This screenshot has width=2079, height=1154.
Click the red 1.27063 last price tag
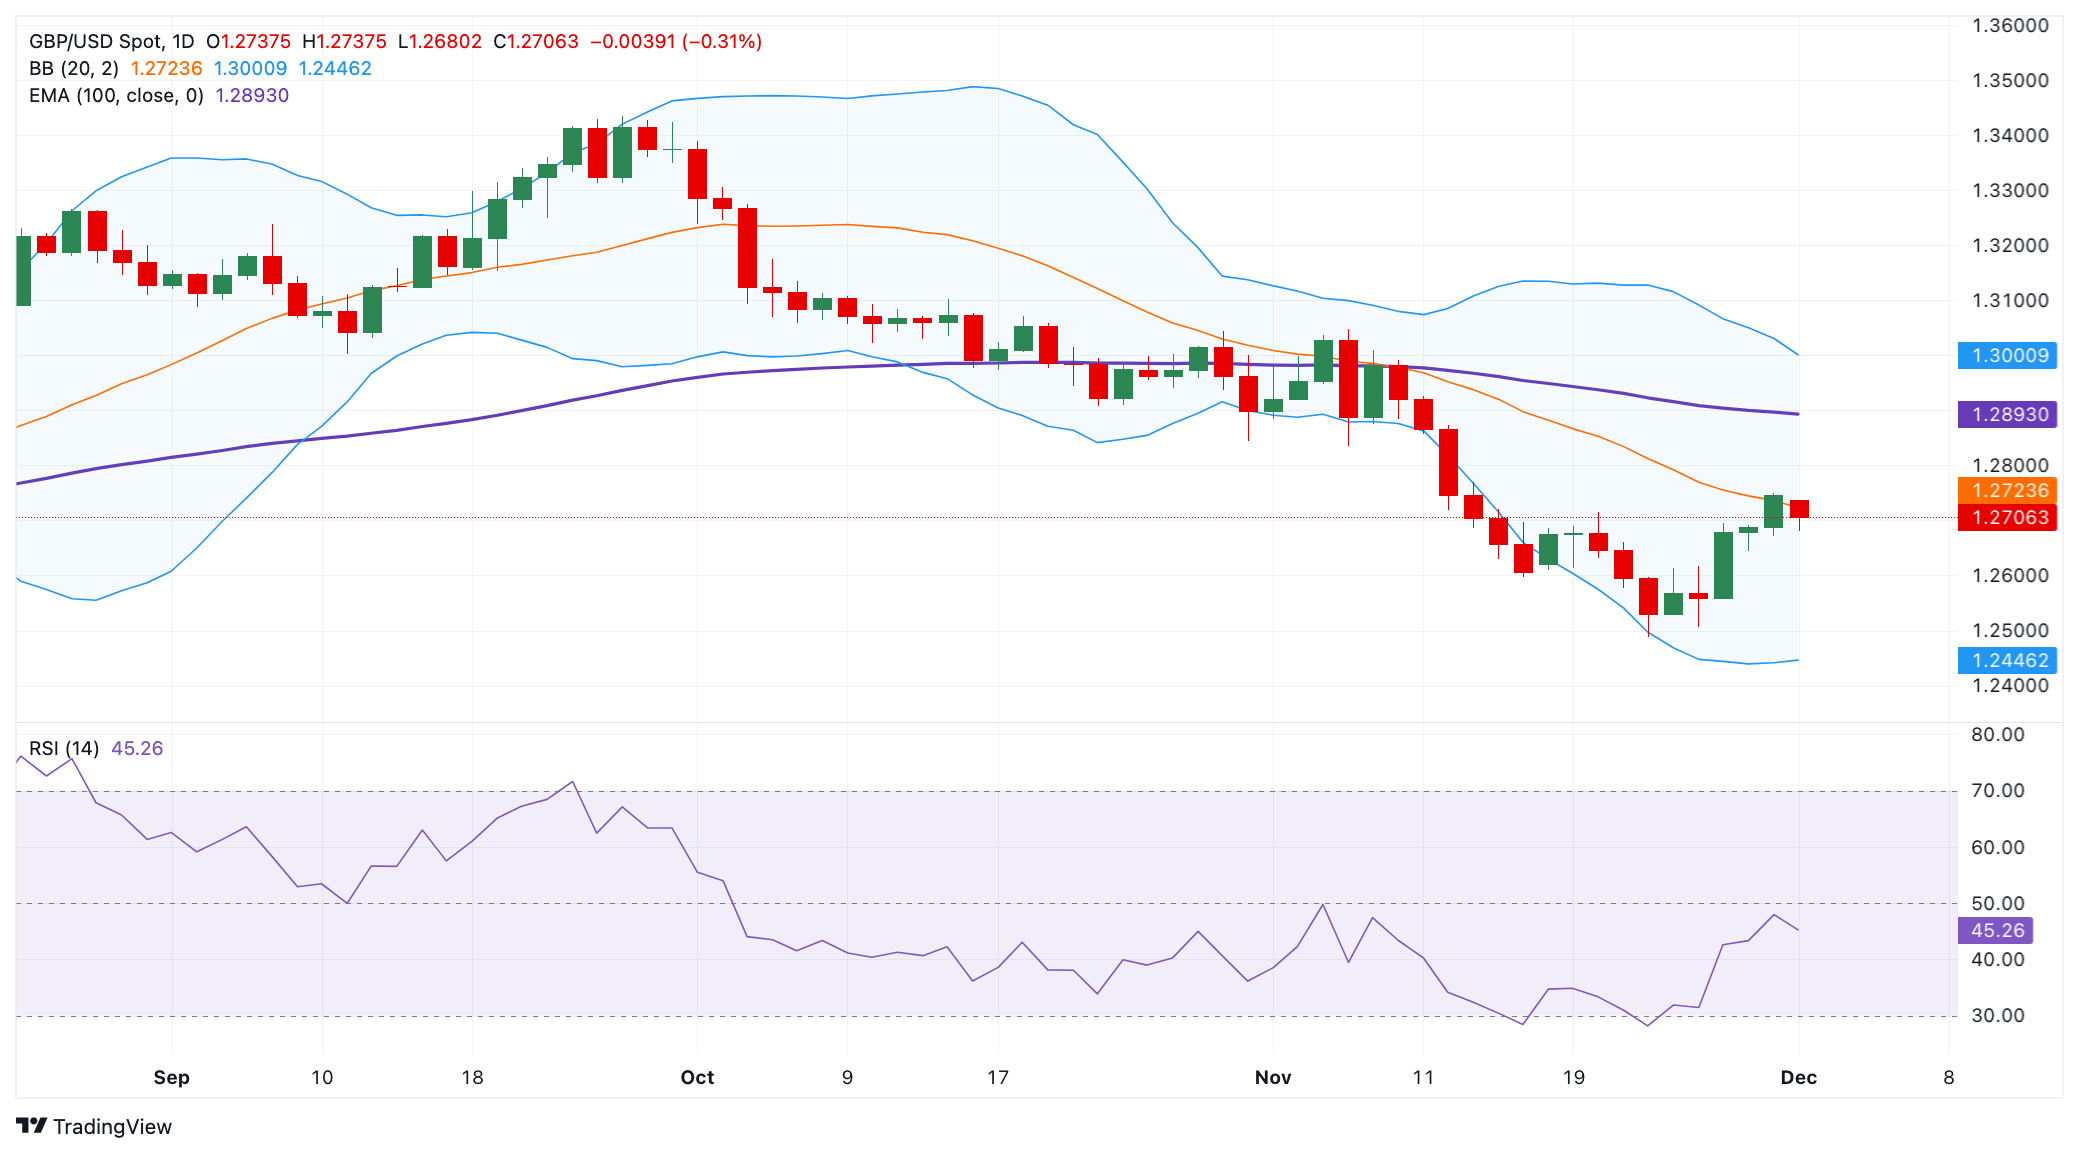point(2007,517)
